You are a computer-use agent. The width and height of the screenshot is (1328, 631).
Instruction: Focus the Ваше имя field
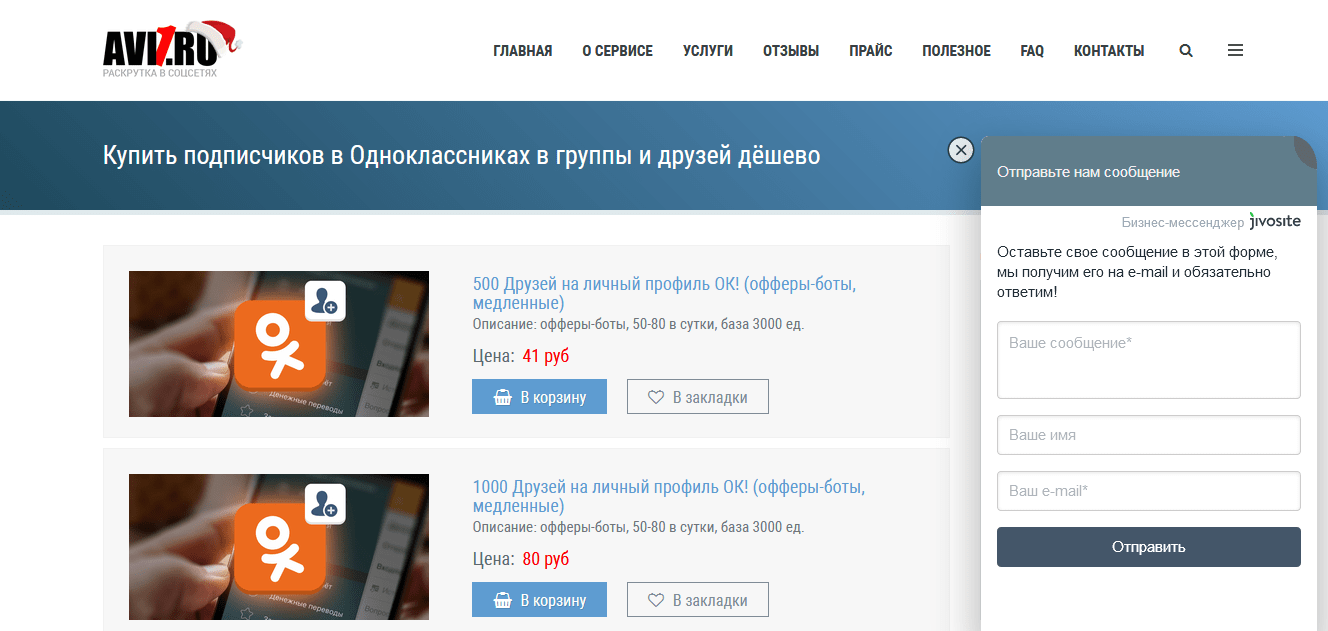click(x=1149, y=435)
